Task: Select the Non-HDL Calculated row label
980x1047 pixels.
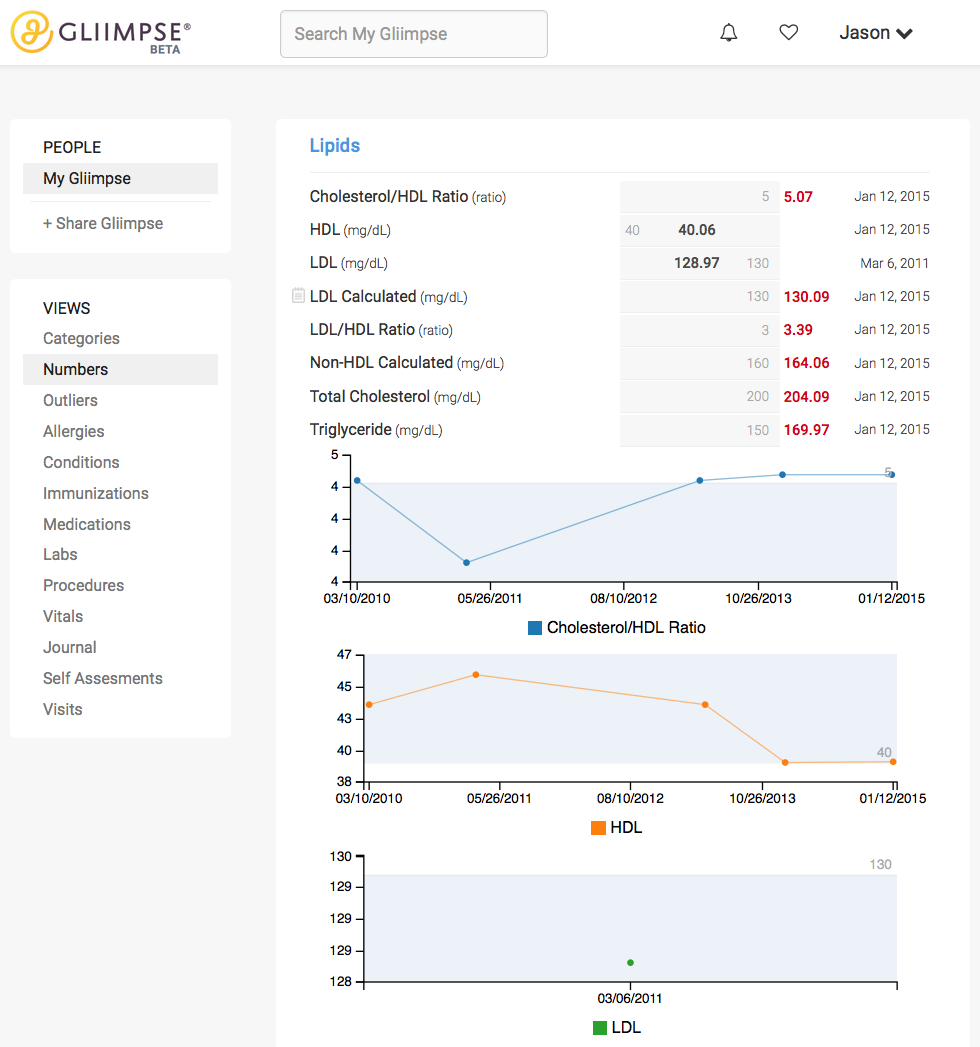Action: point(407,363)
